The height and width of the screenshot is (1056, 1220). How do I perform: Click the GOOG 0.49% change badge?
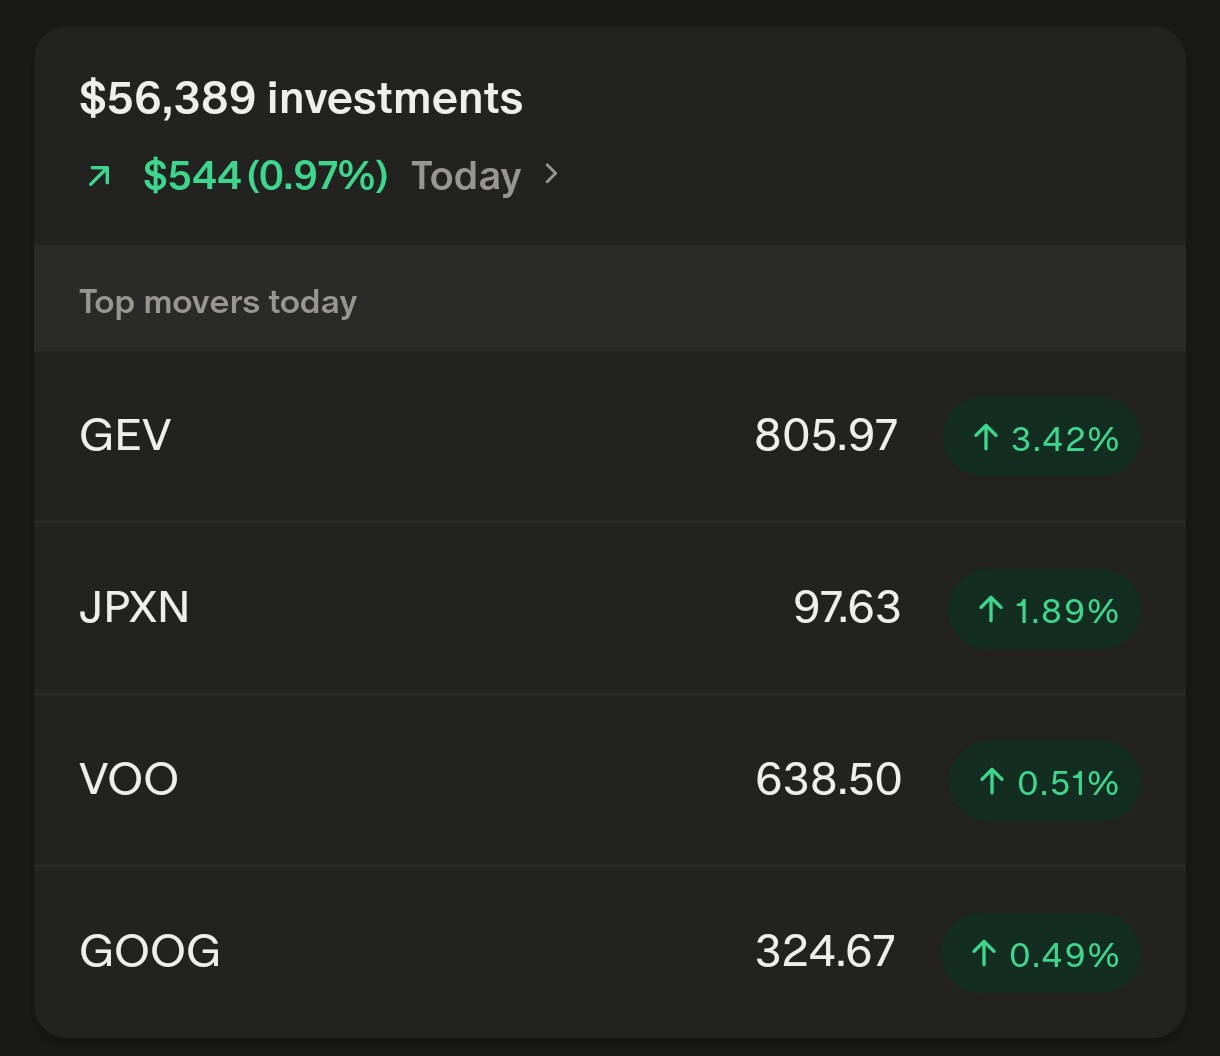(x=1041, y=953)
